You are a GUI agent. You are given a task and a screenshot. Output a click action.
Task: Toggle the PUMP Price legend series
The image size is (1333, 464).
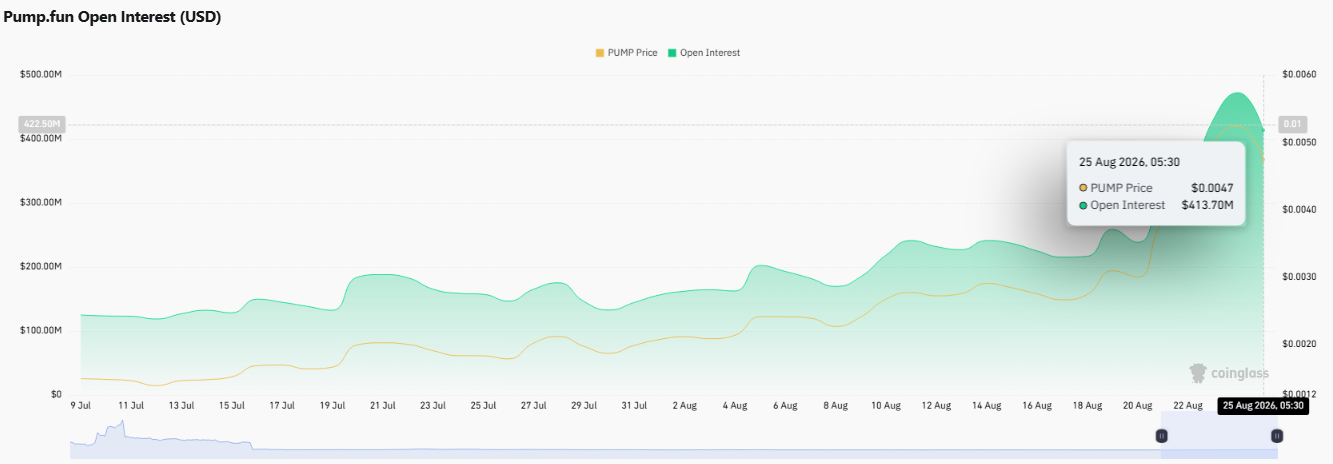(626, 53)
